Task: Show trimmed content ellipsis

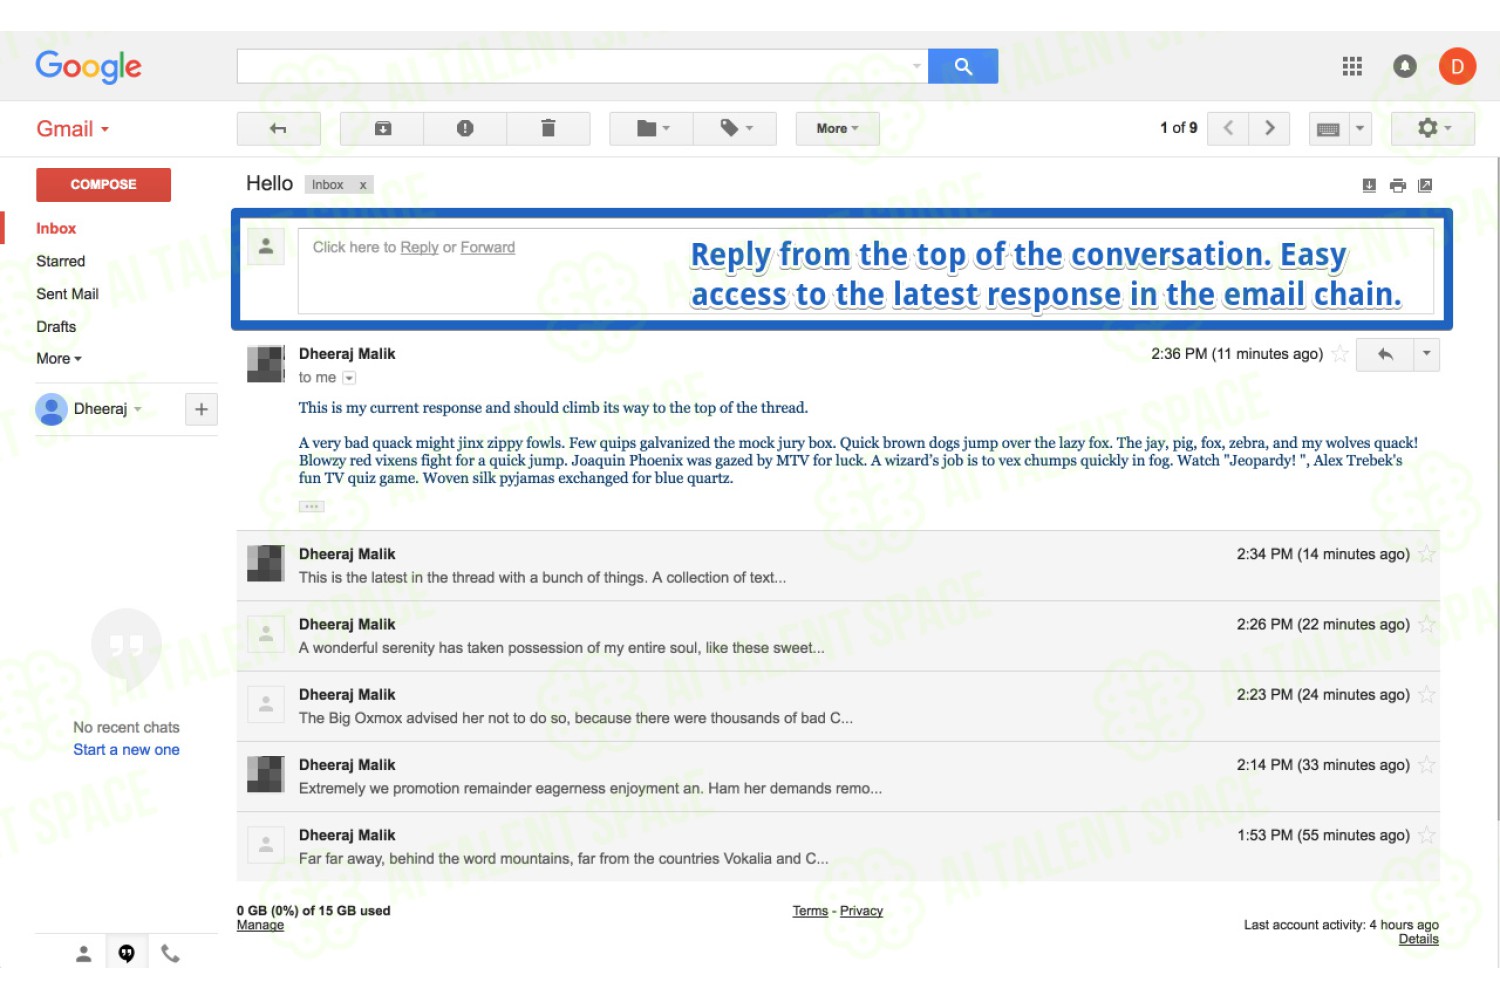Action: pyautogui.click(x=311, y=507)
